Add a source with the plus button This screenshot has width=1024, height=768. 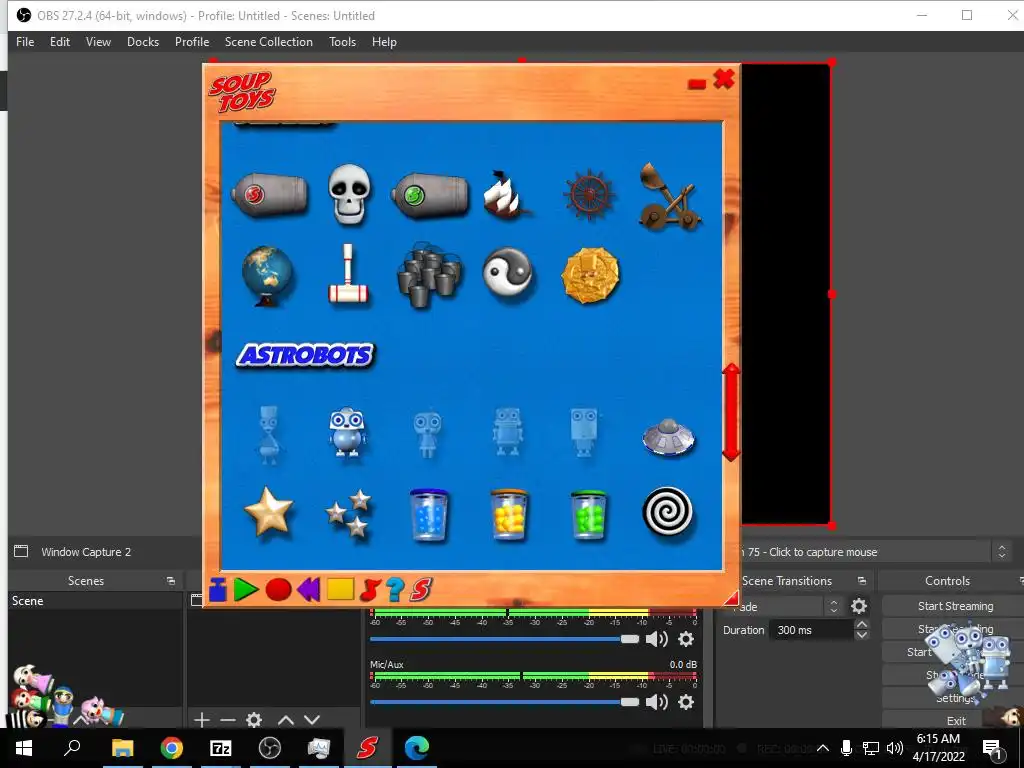click(202, 720)
